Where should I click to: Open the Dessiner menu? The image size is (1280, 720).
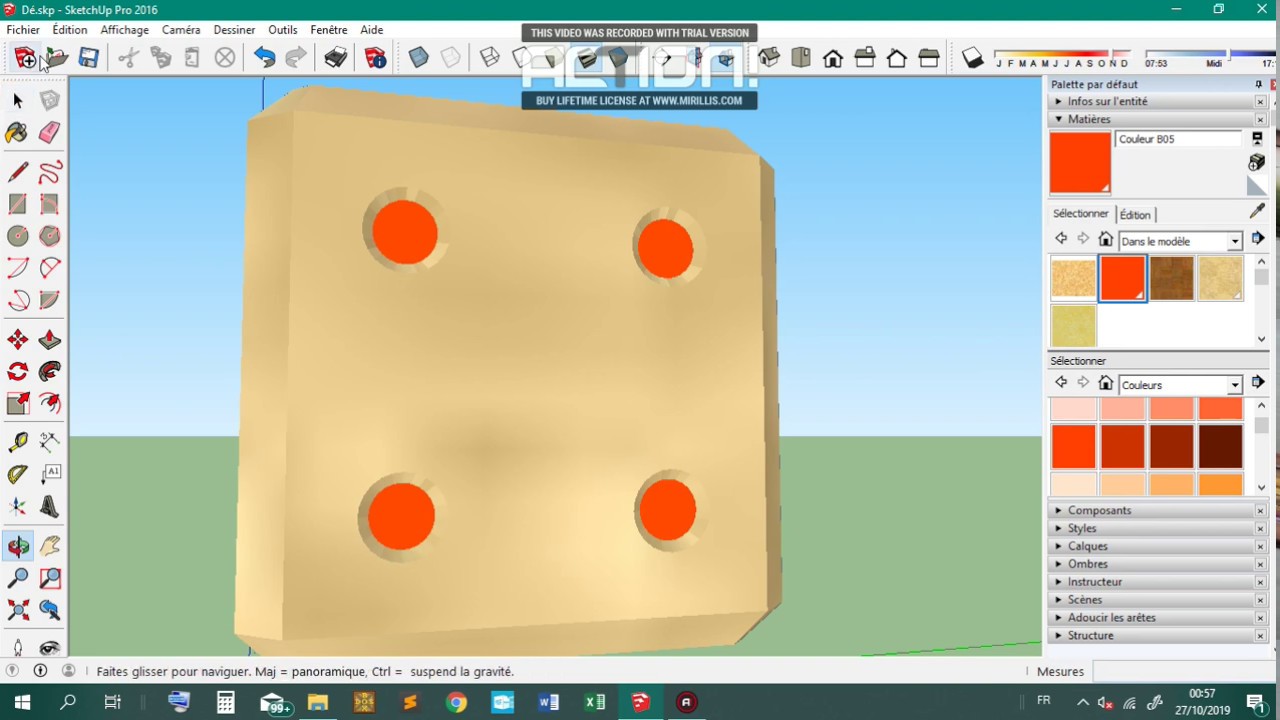tap(235, 30)
